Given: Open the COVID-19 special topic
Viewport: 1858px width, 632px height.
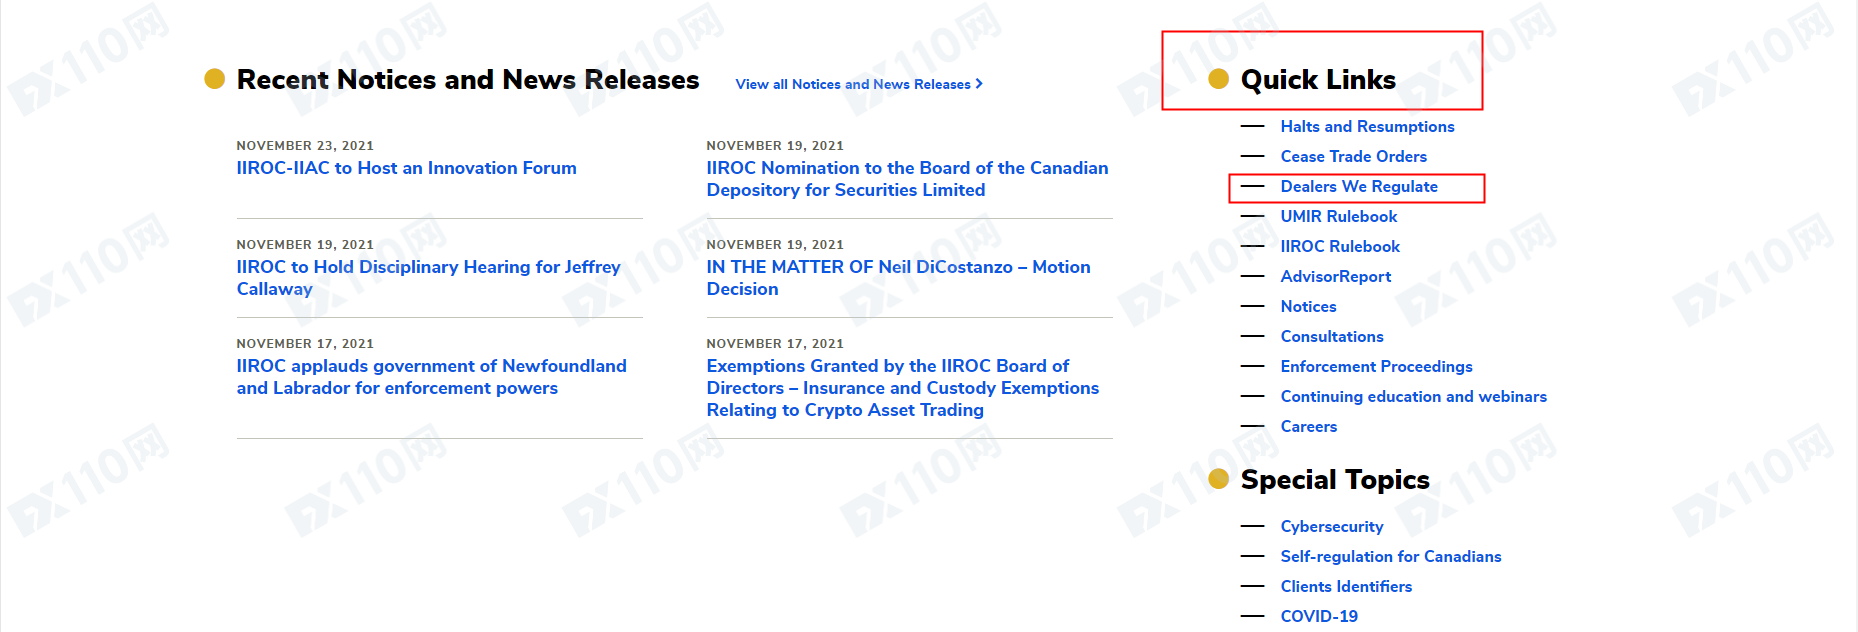Looking at the screenshot, I should coord(1319,616).
